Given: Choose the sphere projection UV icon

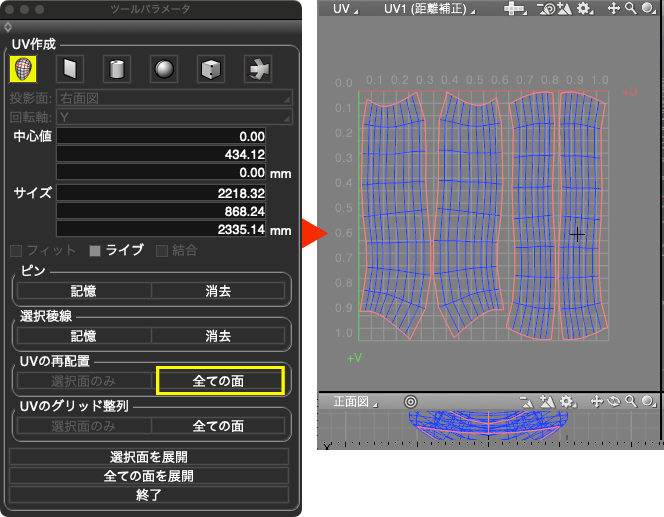Looking at the screenshot, I should click(x=164, y=68).
